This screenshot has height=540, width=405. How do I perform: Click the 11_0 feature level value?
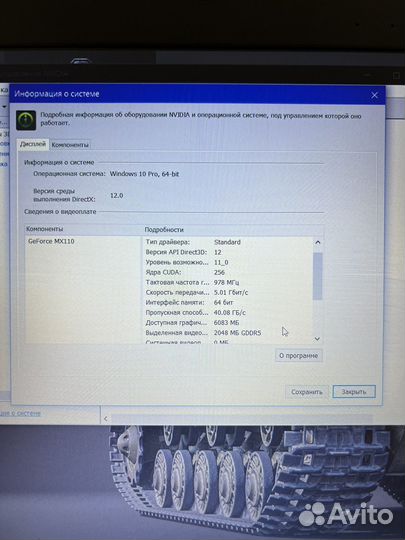pos(221,262)
